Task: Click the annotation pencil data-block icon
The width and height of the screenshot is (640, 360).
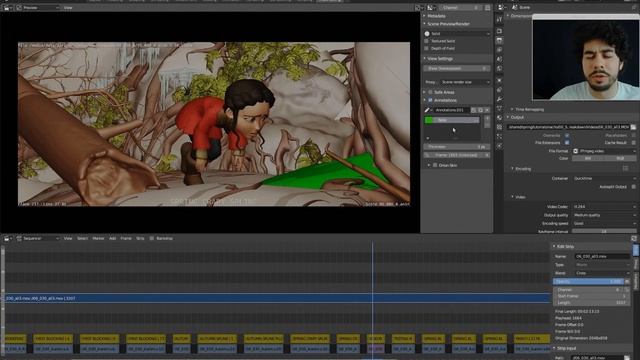Action: (x=427, y=110)
